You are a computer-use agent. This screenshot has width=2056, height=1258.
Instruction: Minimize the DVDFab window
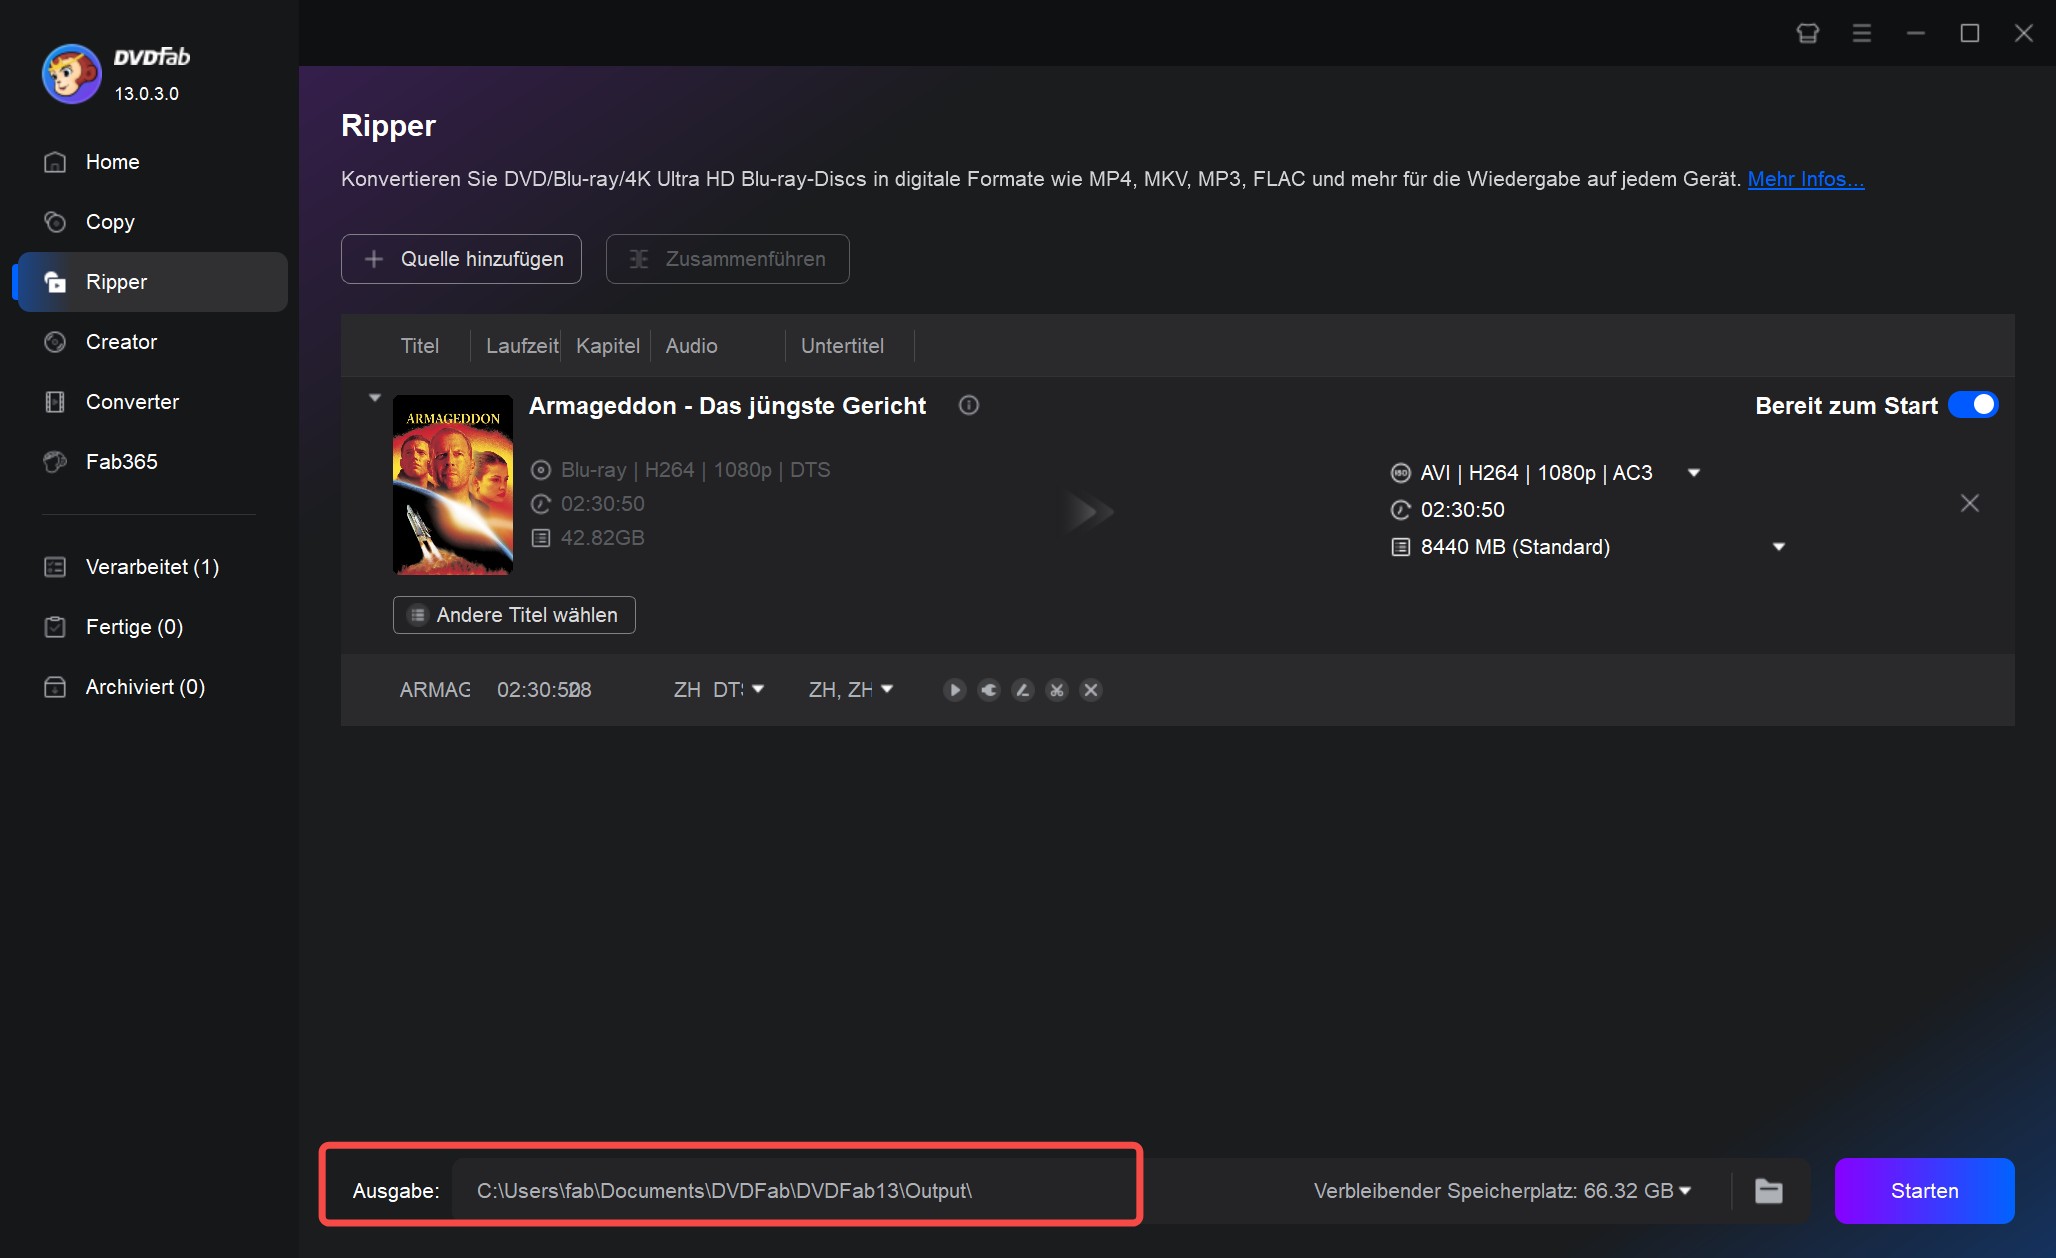[1916, 33]
